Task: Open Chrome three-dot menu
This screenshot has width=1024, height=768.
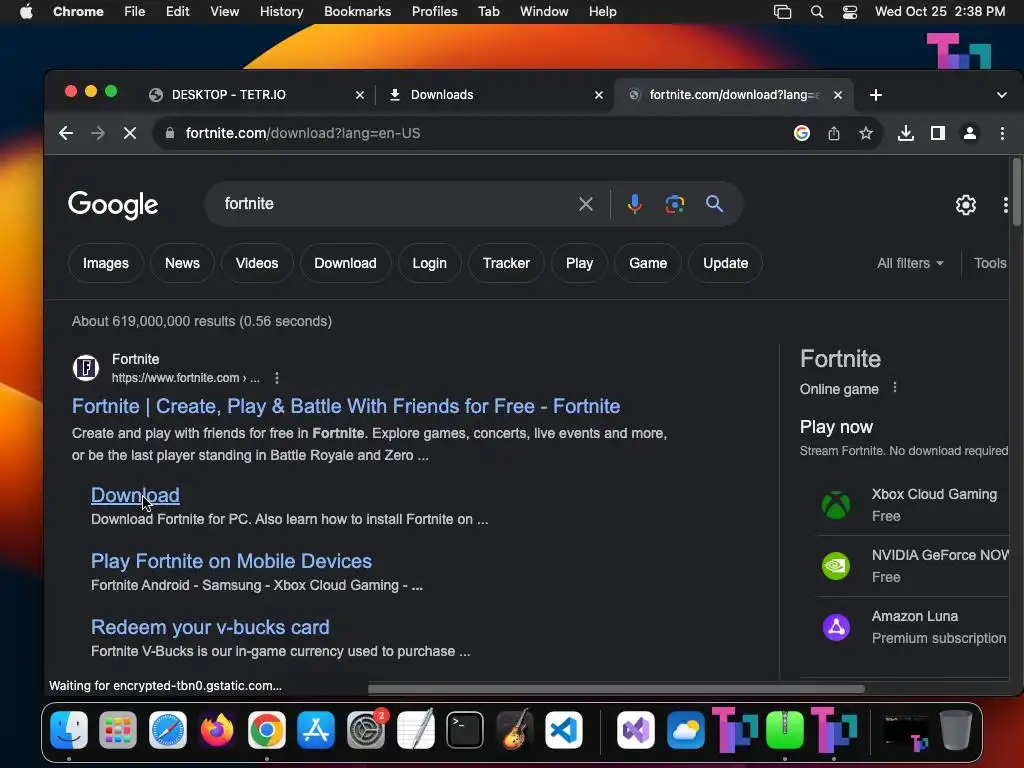Action: tap(1002, 133)
